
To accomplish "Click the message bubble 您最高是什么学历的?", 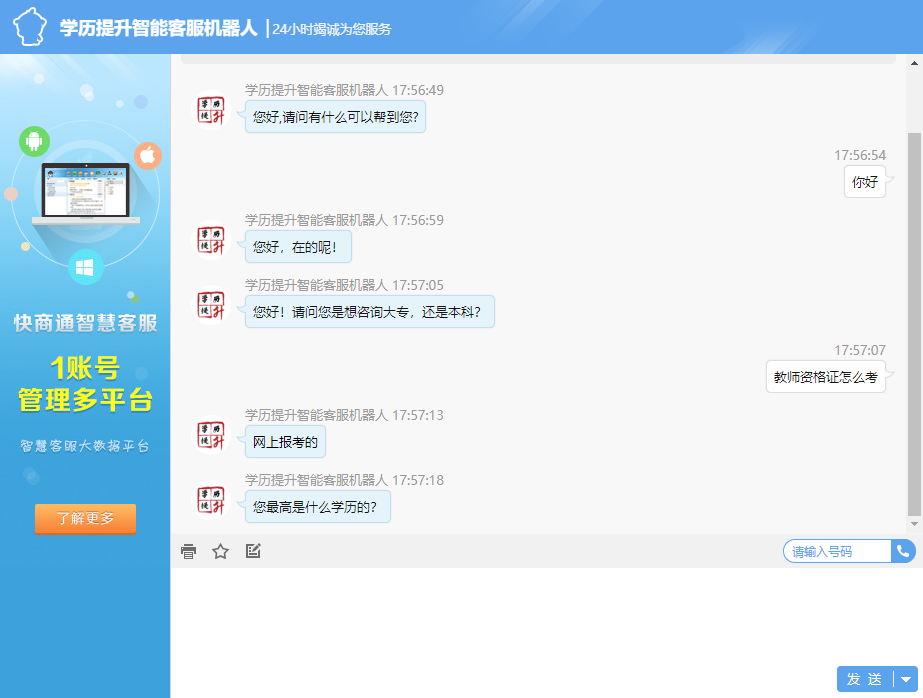I will click(317, 507).
